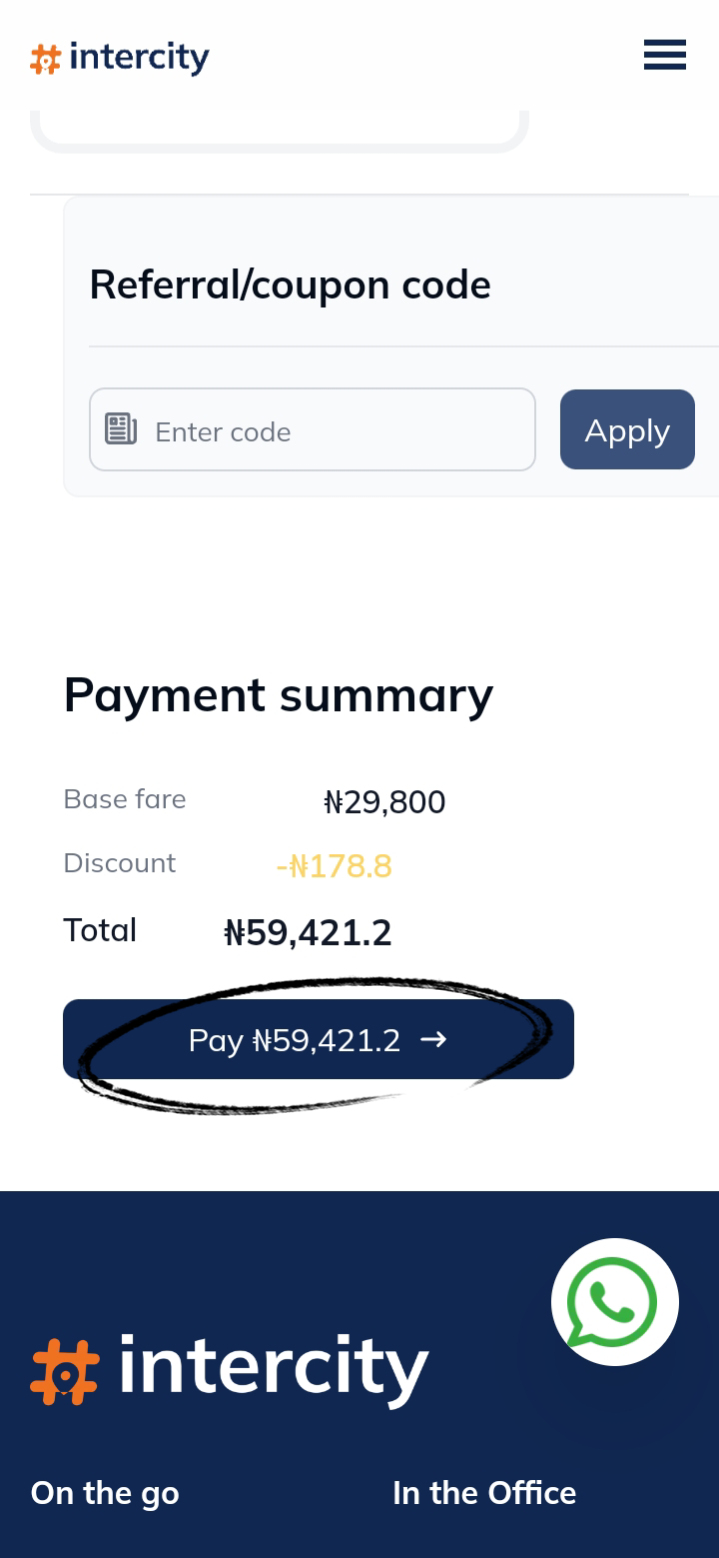Click the orange hashtag header emblem

[45, 59]
